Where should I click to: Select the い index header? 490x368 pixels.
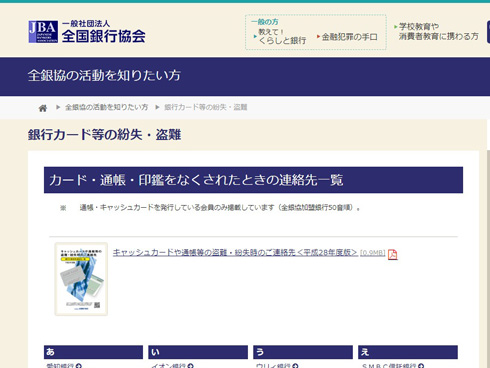pyautogui.click(x=198, y=352)
